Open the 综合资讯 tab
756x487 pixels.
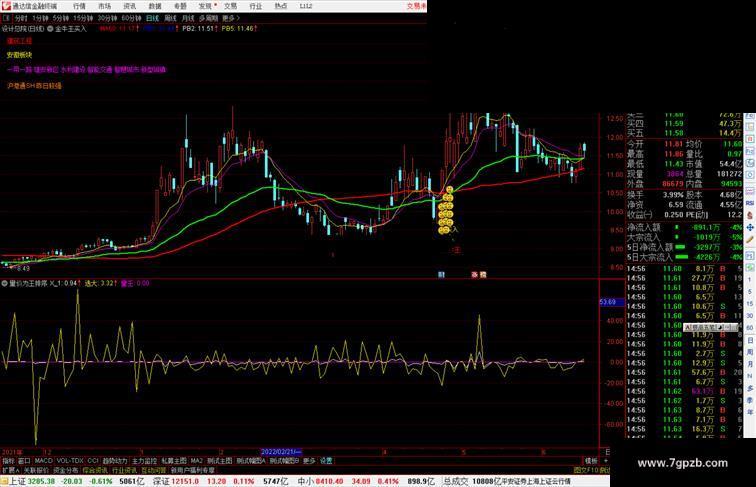[x=95, y=470]
